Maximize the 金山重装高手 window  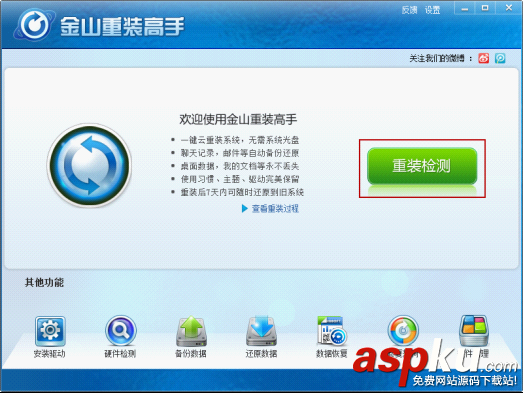(485, 8)
